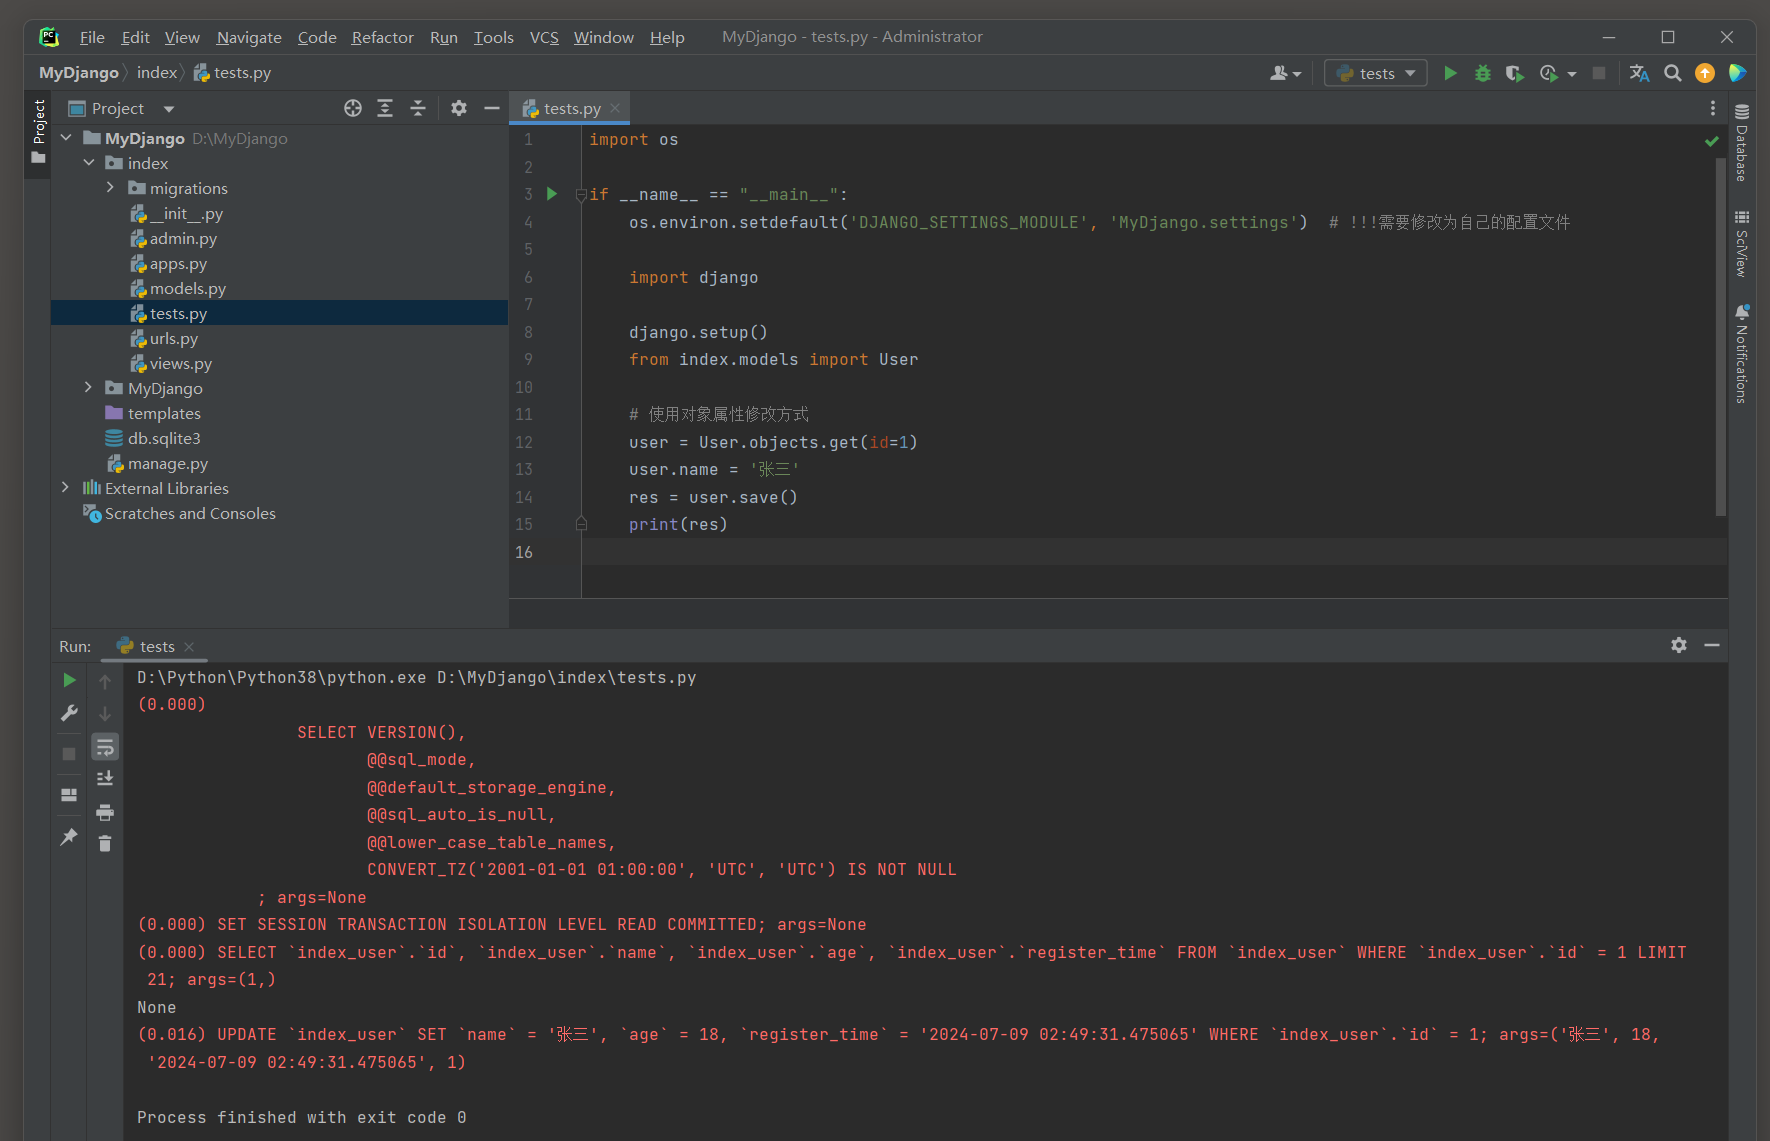This screenshot has width=1770, height=1141.
Task: Expand the inner MyDjango package folder
Action: (x=88, y=388)
